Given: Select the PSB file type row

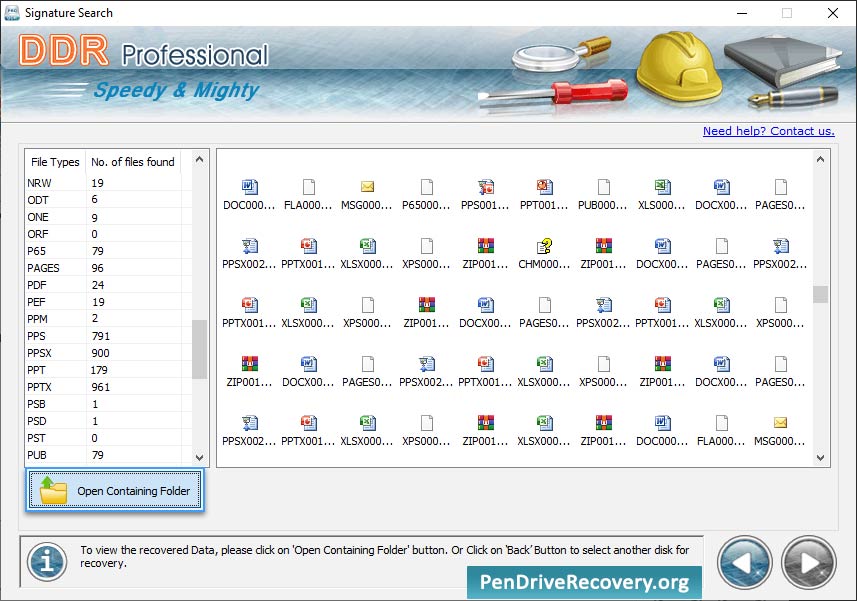Looking at the screenshot, I should point(104,404).
